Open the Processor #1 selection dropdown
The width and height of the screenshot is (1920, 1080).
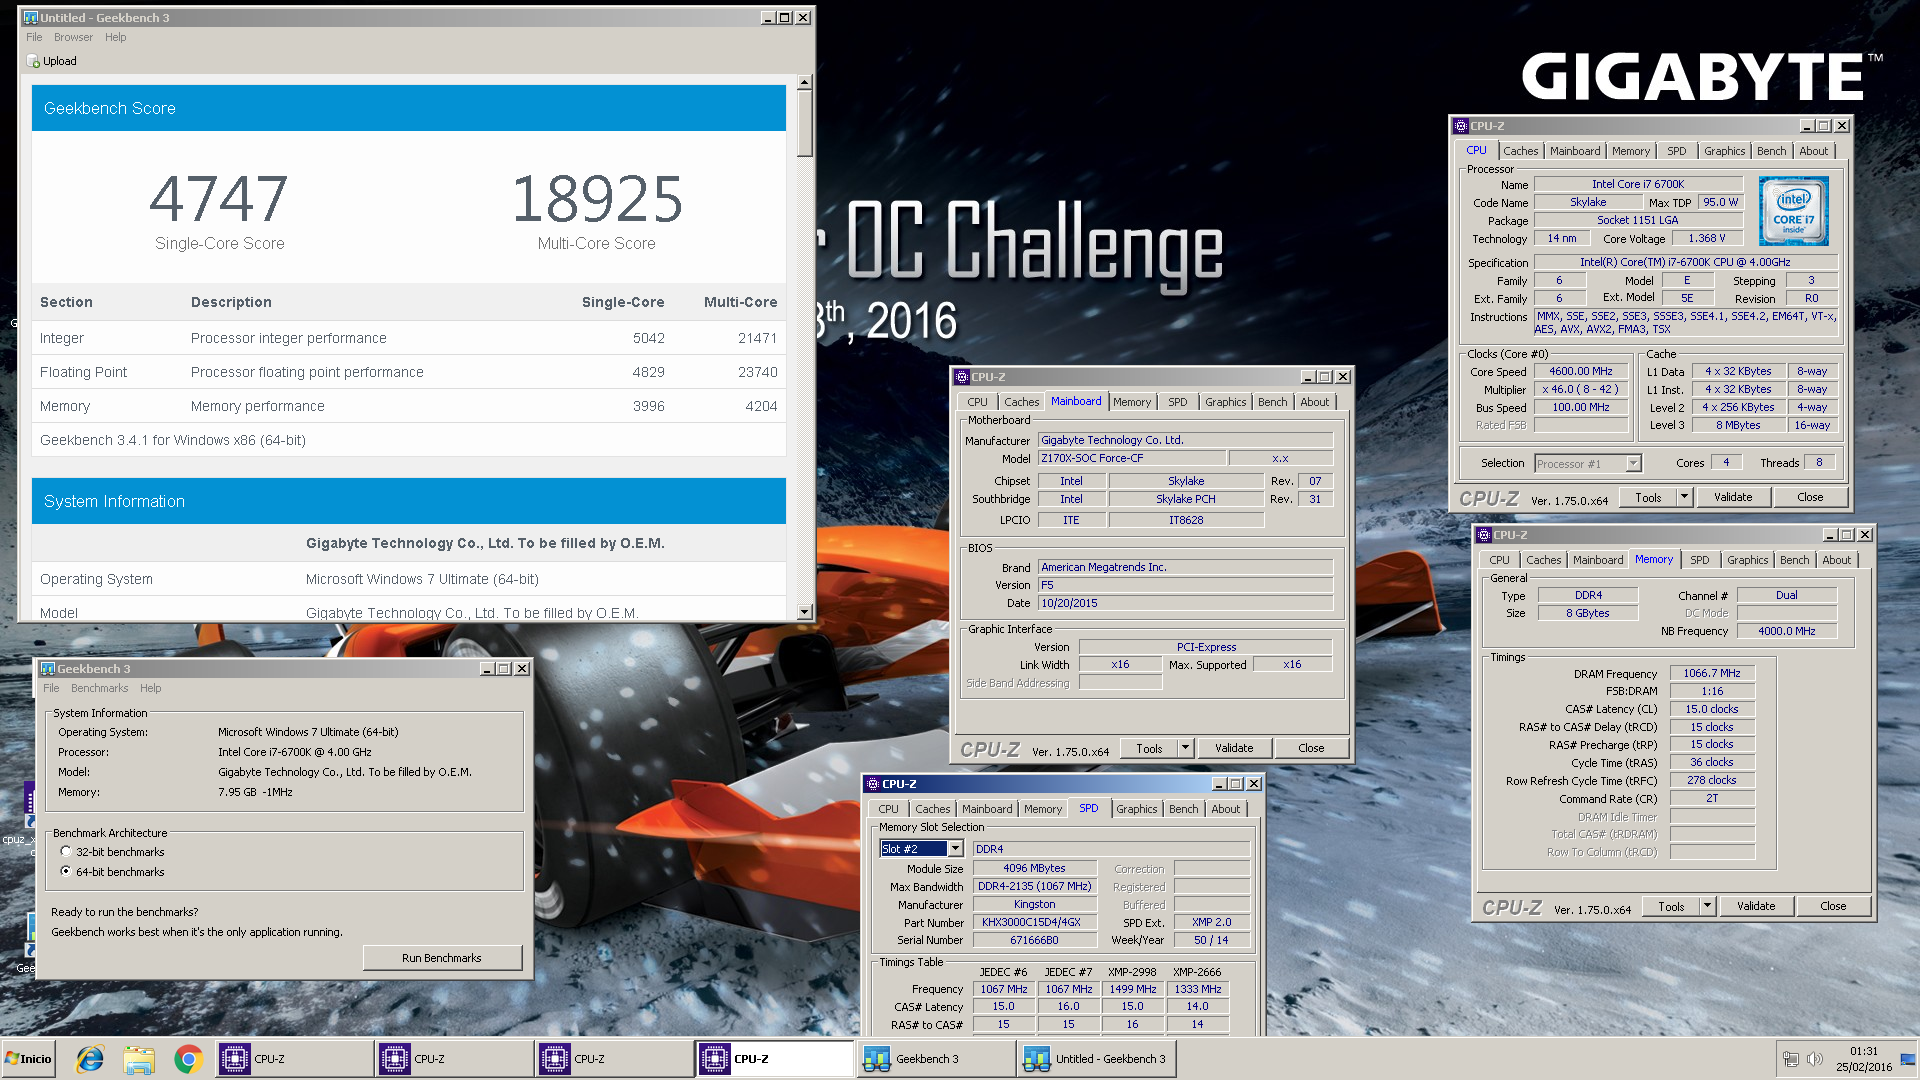1633,464
